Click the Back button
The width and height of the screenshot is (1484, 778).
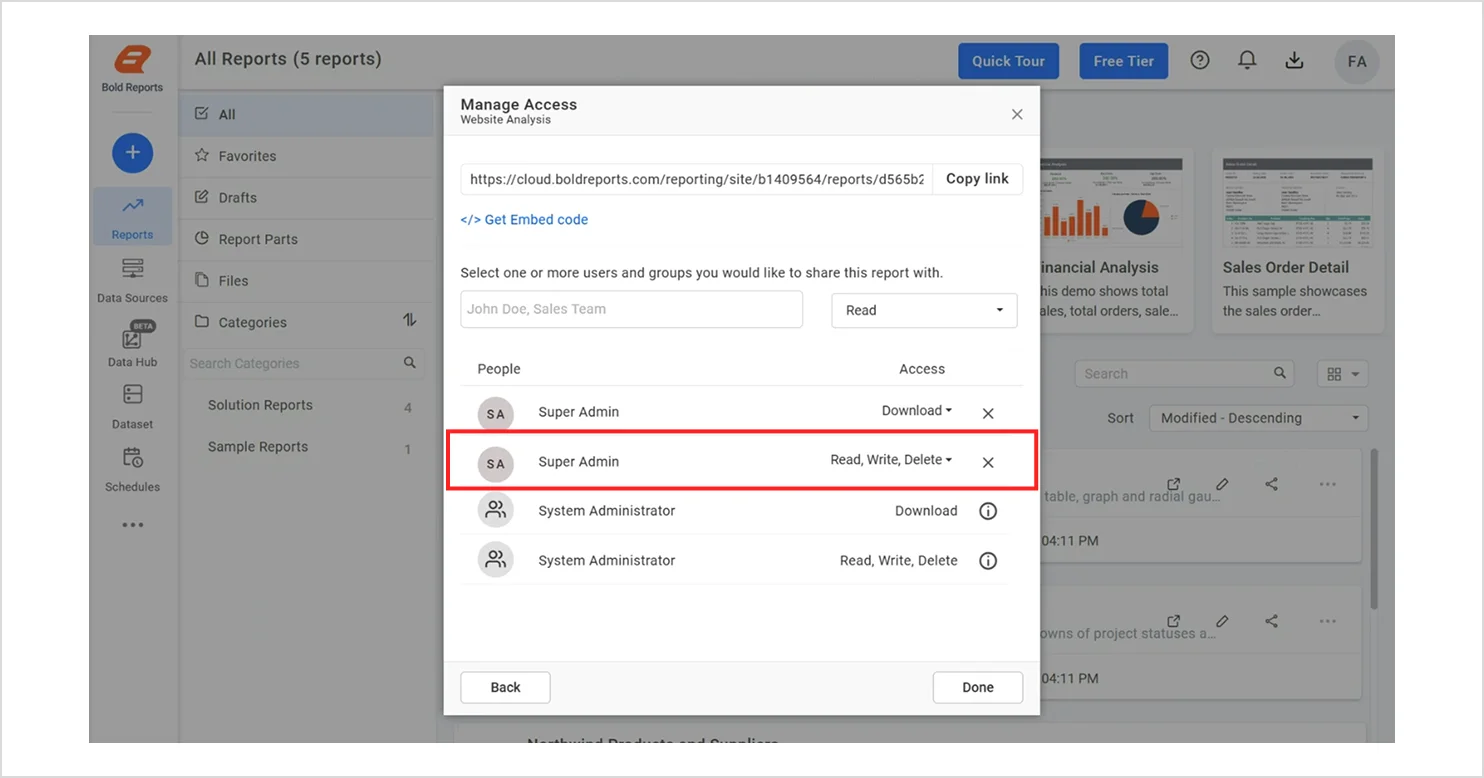(505, 687)
